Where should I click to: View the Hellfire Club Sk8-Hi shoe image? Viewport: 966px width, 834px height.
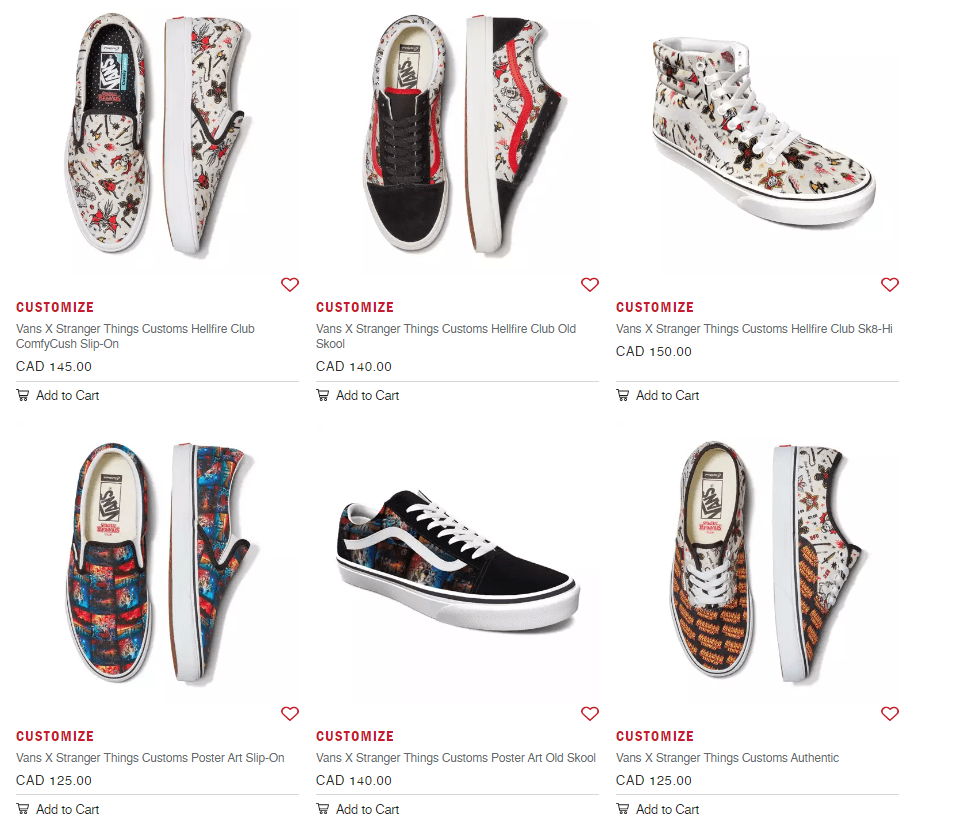pos(760,135)
